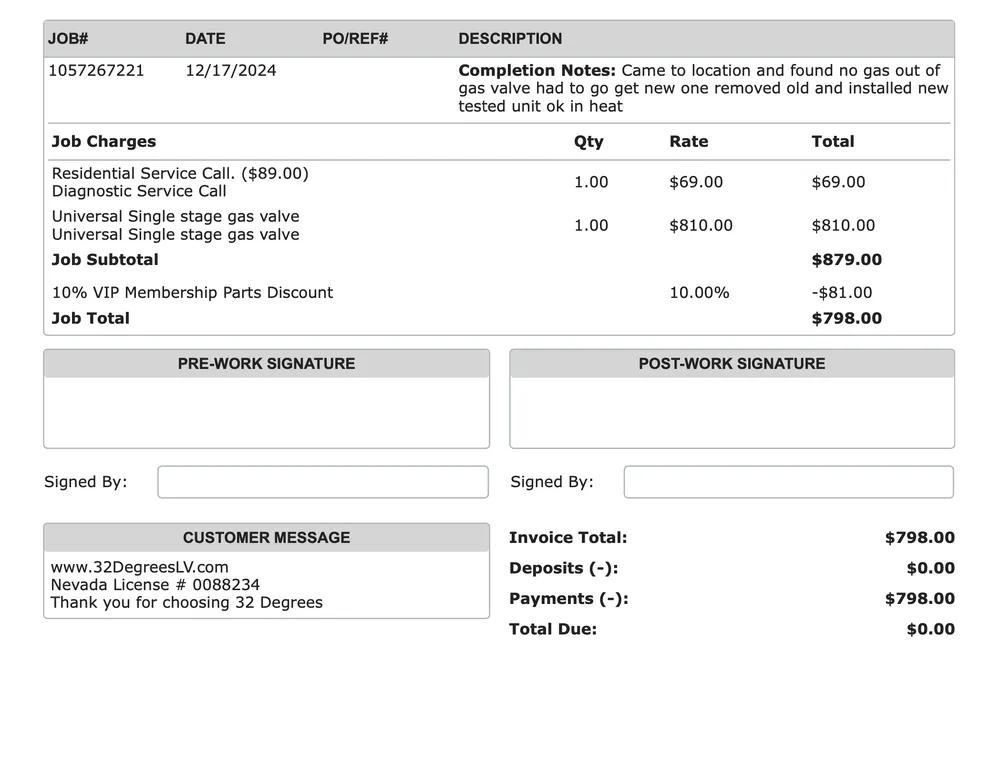Click the JOB# column header
Image resolution: width=1000 pixels, height=777 pixels.
tap(68, 39)
